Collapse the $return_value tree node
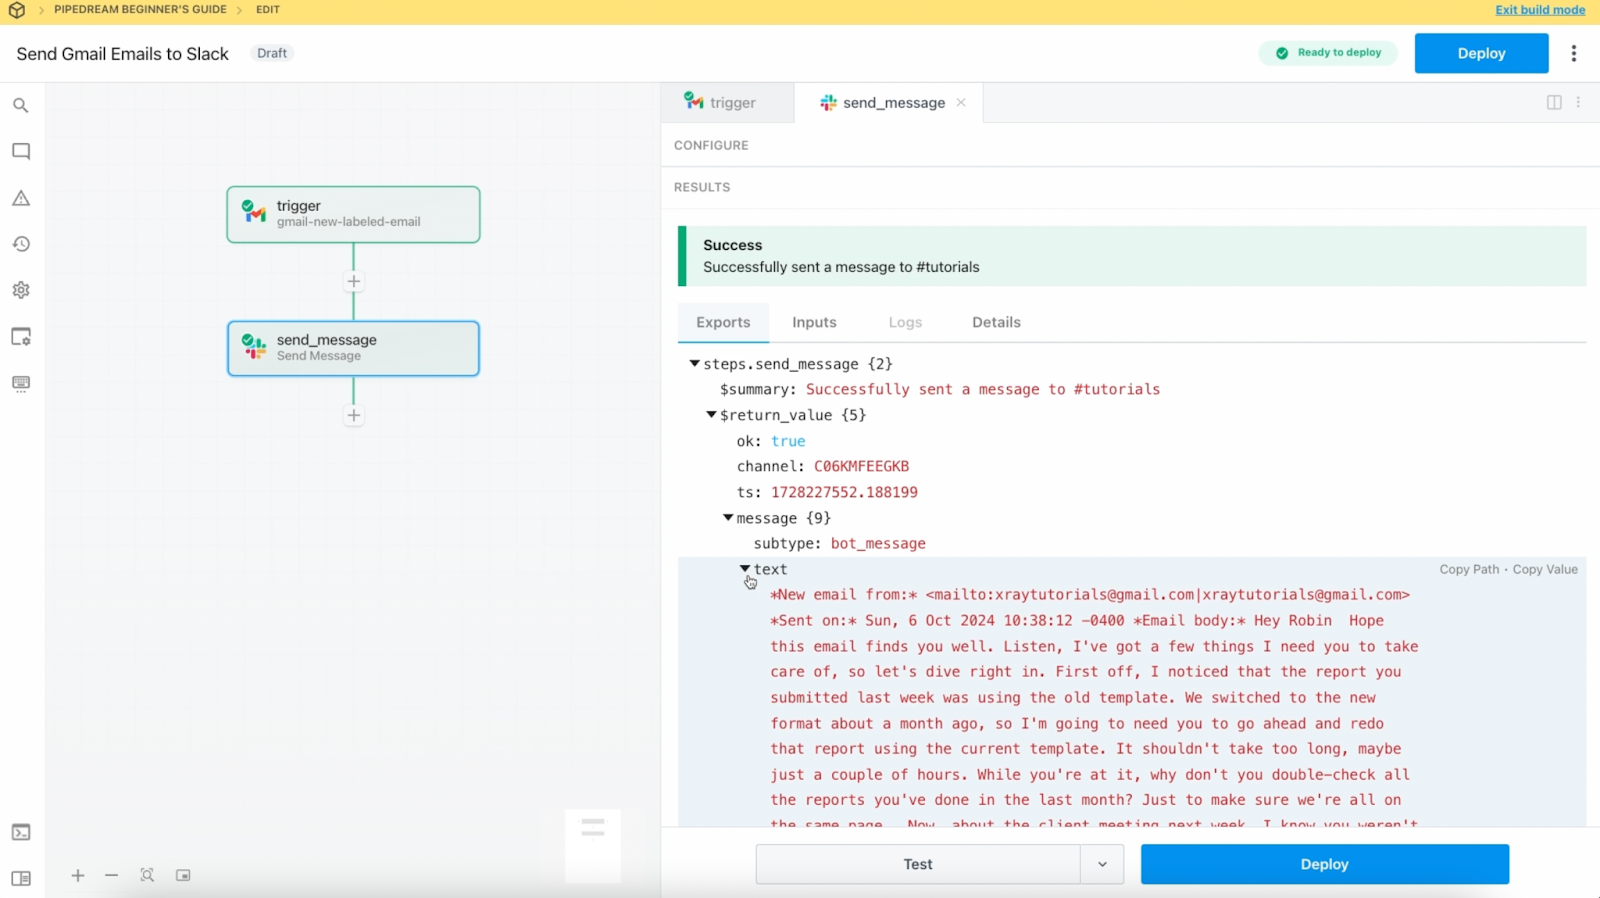Screen dimensions: 1600x898 pos(711,415)
